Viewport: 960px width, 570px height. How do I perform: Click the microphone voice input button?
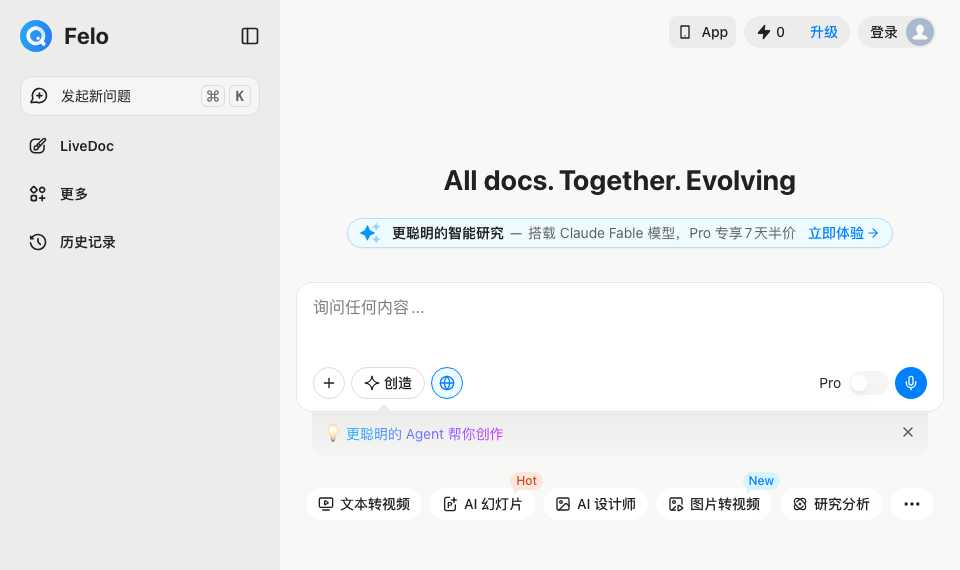coord(910,383)
